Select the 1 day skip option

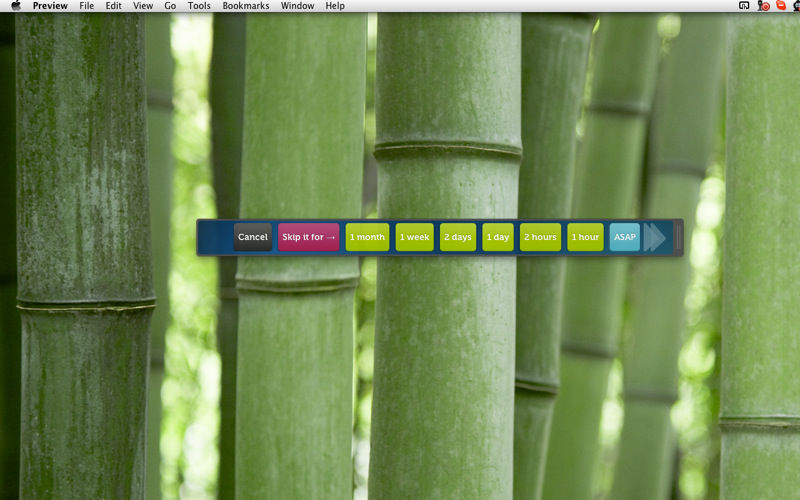pos(498,237)
